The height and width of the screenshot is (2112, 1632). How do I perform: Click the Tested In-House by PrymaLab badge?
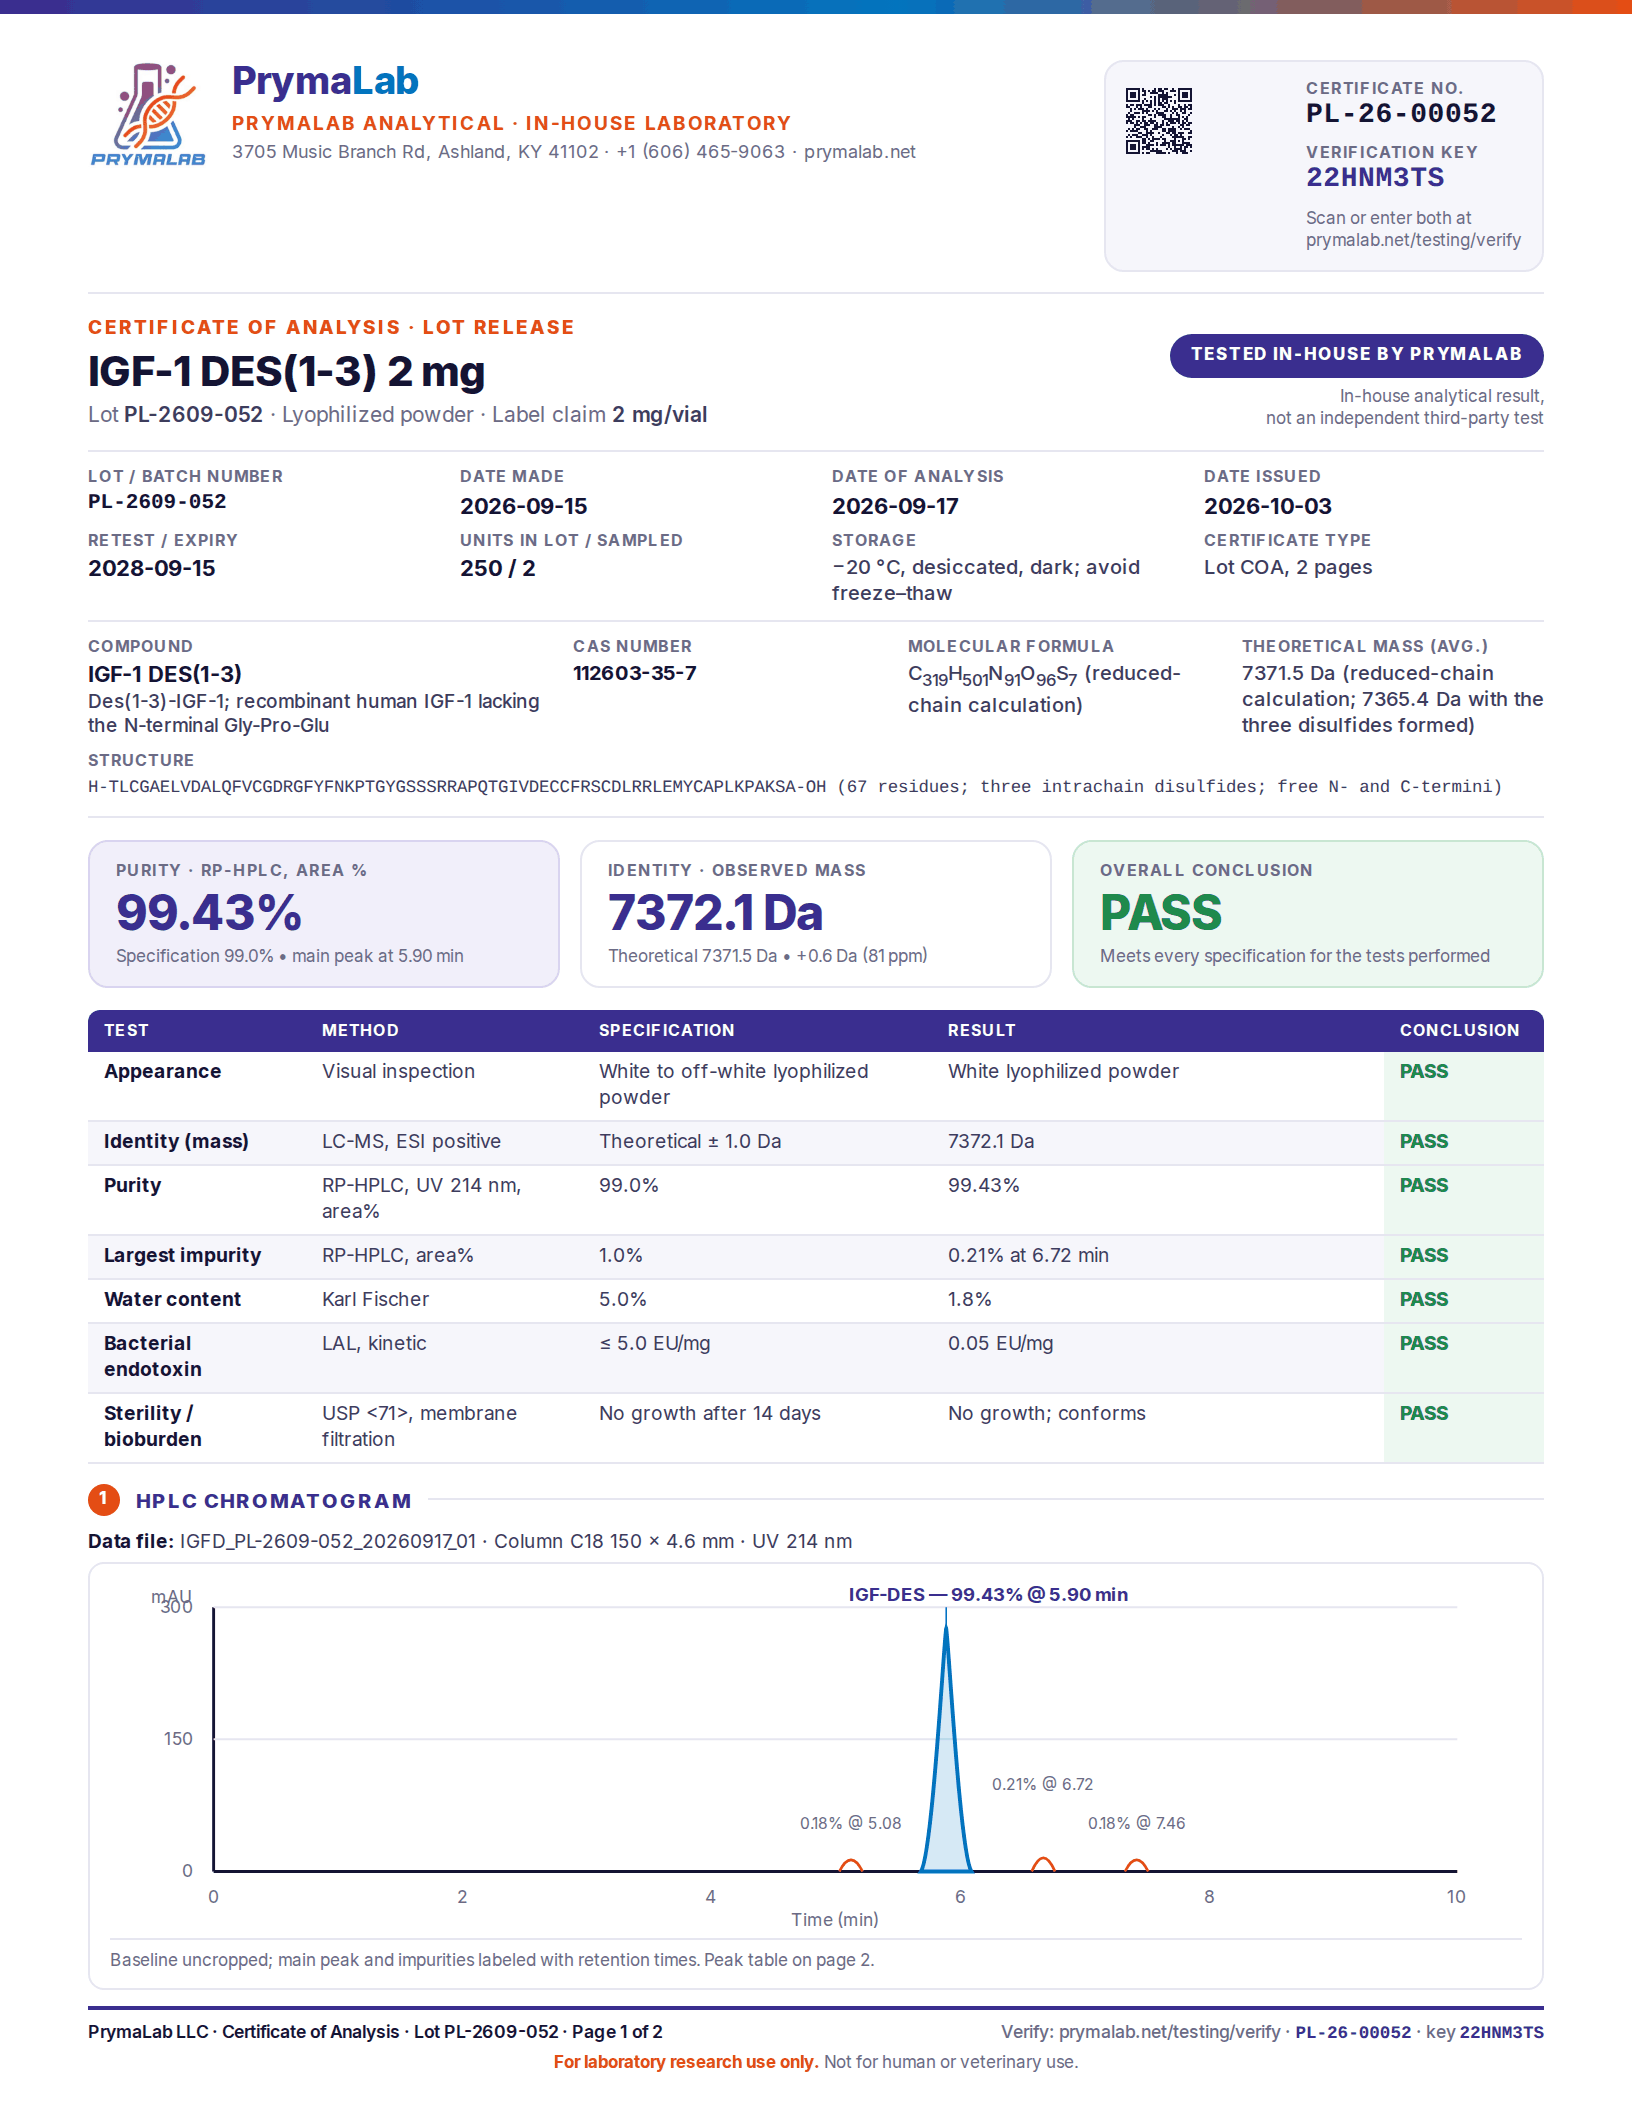click(1356, 355)
